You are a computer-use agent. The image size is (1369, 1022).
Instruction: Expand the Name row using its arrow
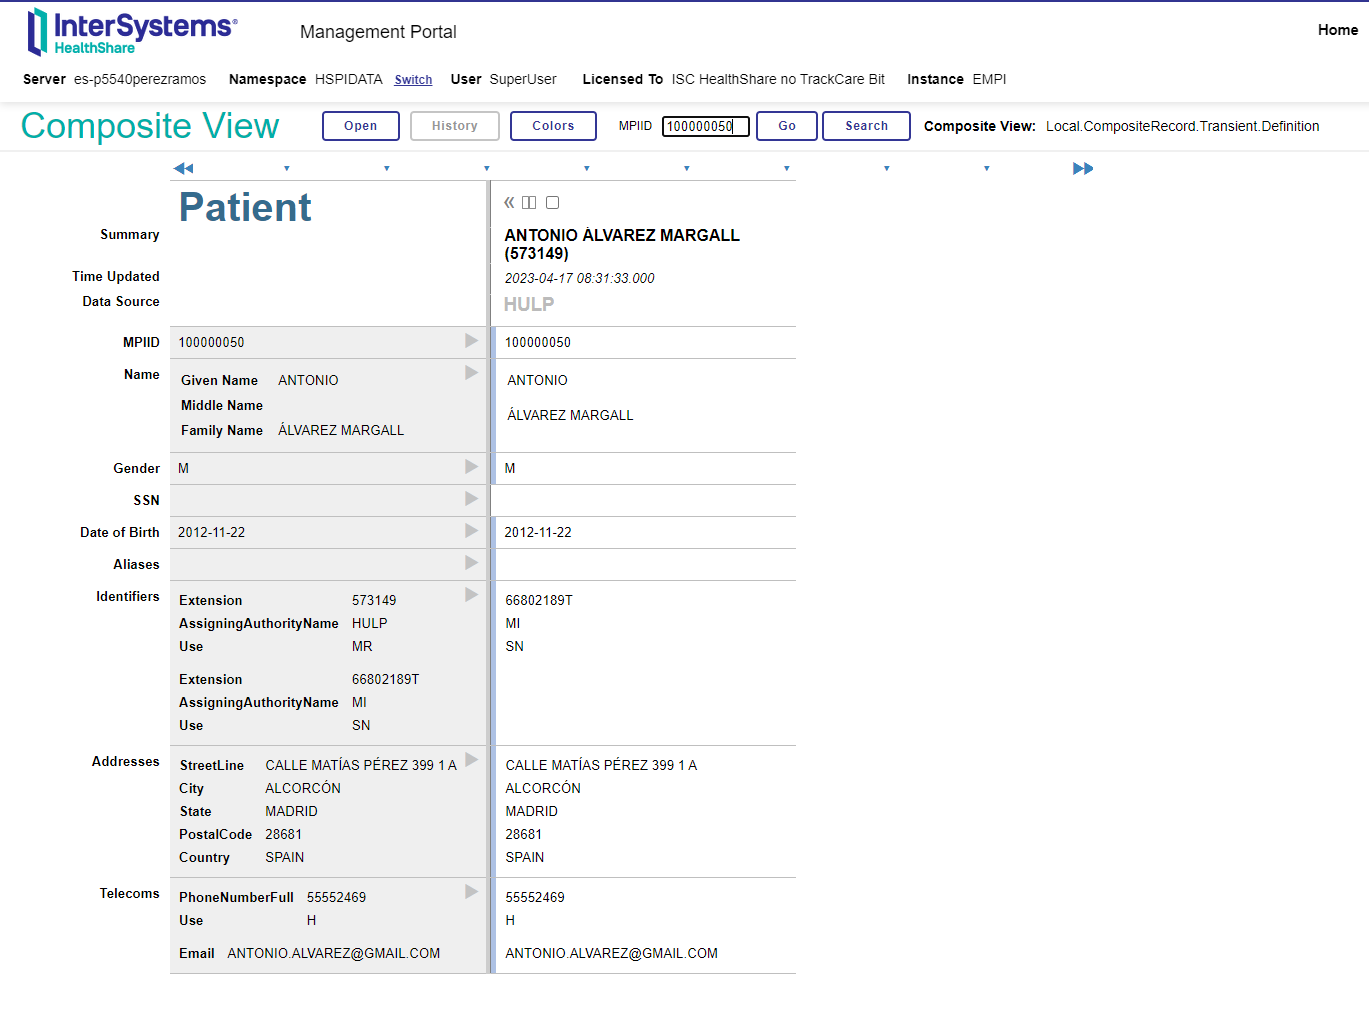pos(471,373)
